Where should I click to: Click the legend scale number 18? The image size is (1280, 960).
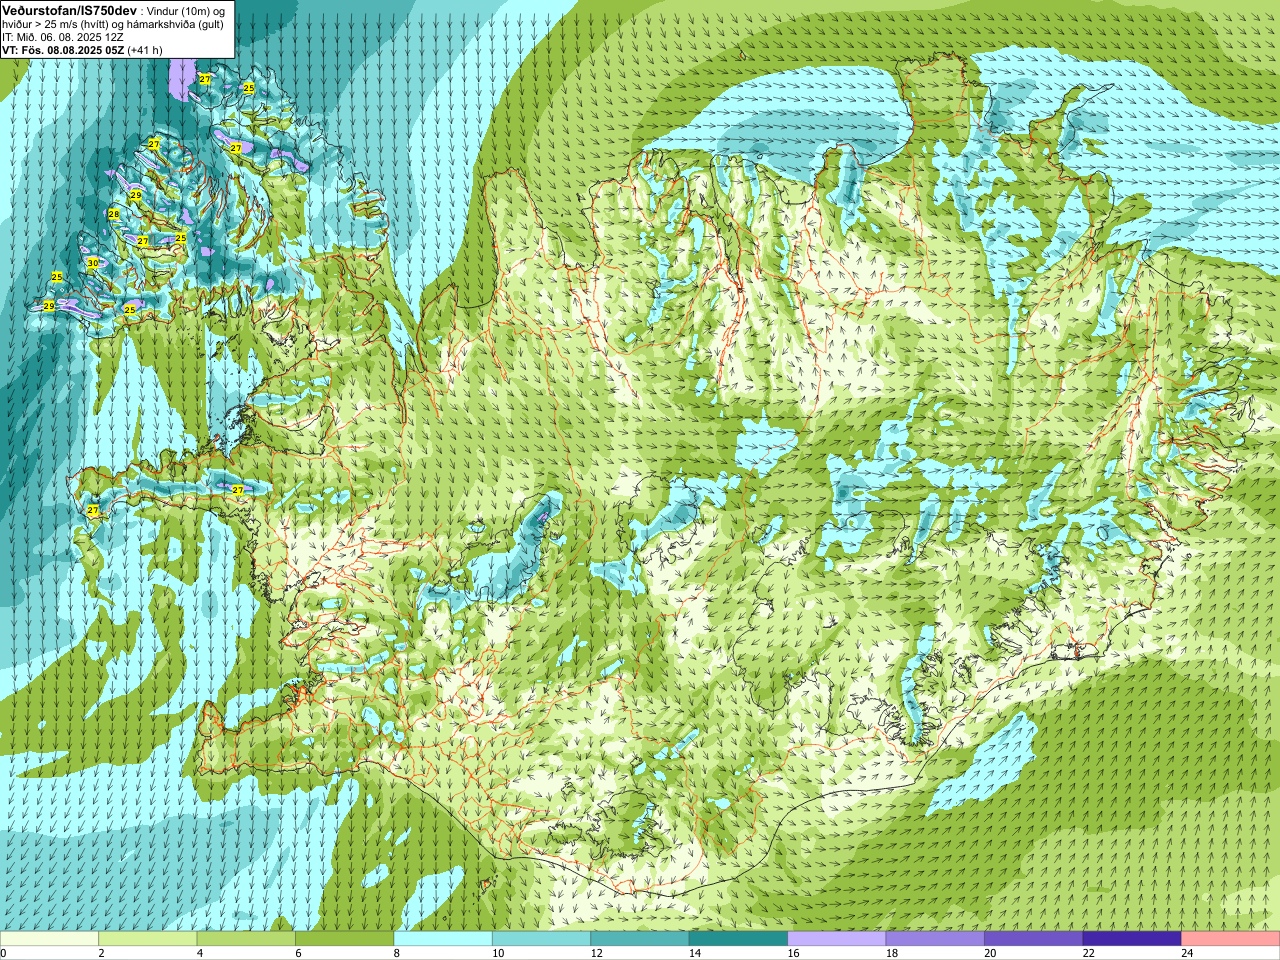[x=892, y=953]
